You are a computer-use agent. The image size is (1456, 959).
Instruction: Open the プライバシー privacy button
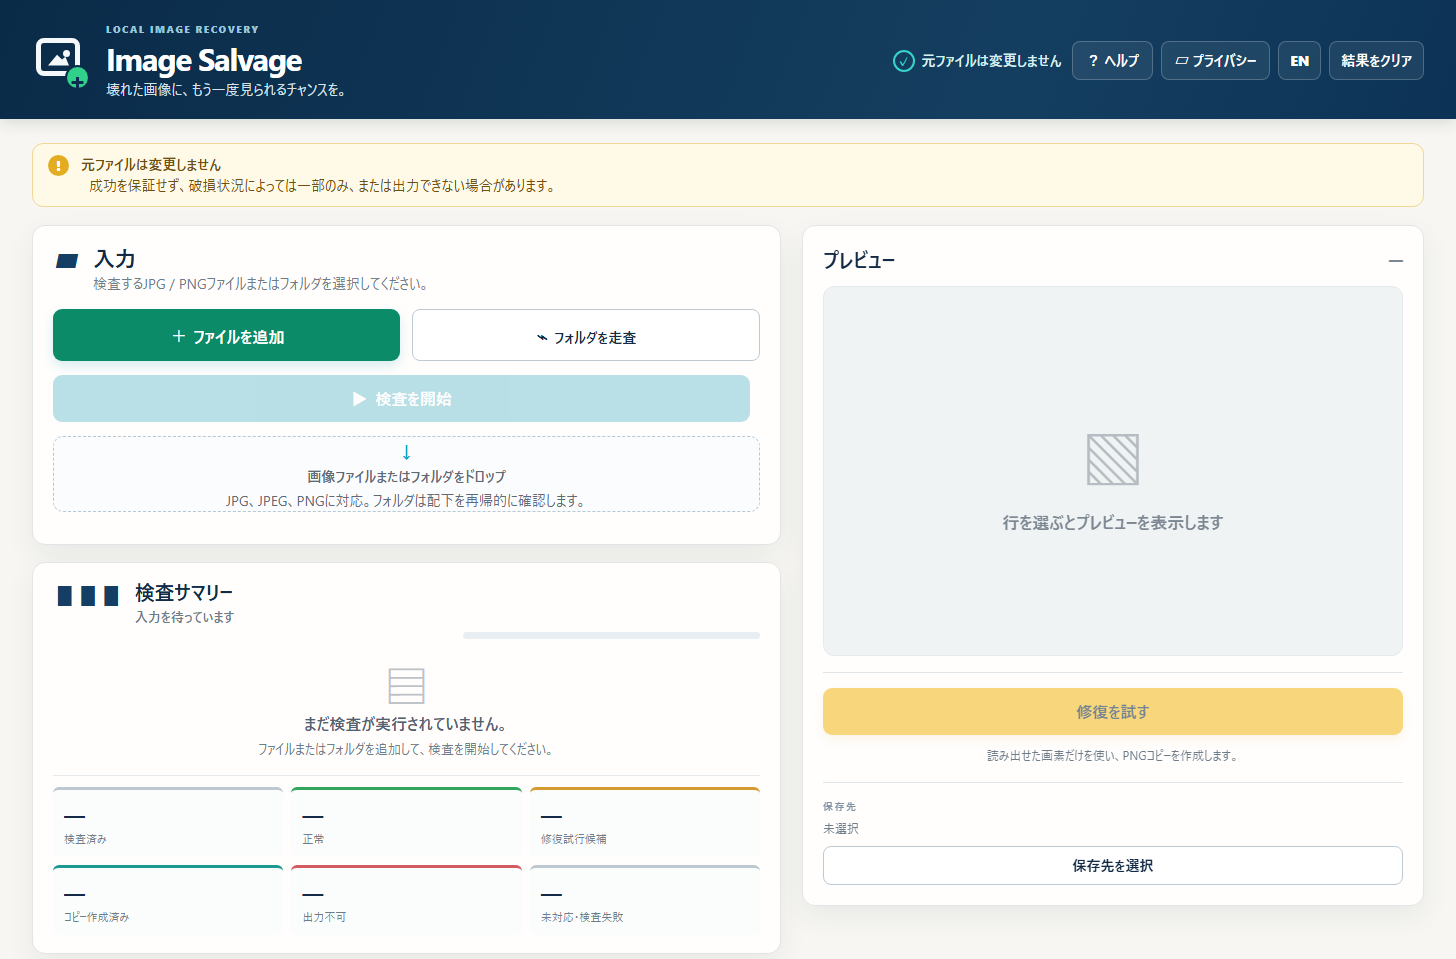pyautogui.click(x=1215, y=61)
